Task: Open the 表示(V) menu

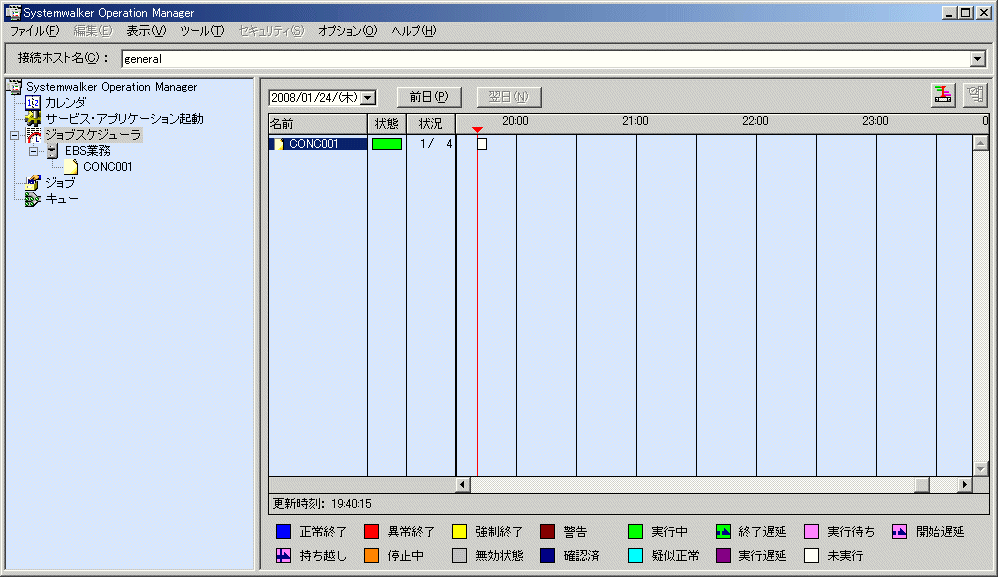Action: click(146, 31)
